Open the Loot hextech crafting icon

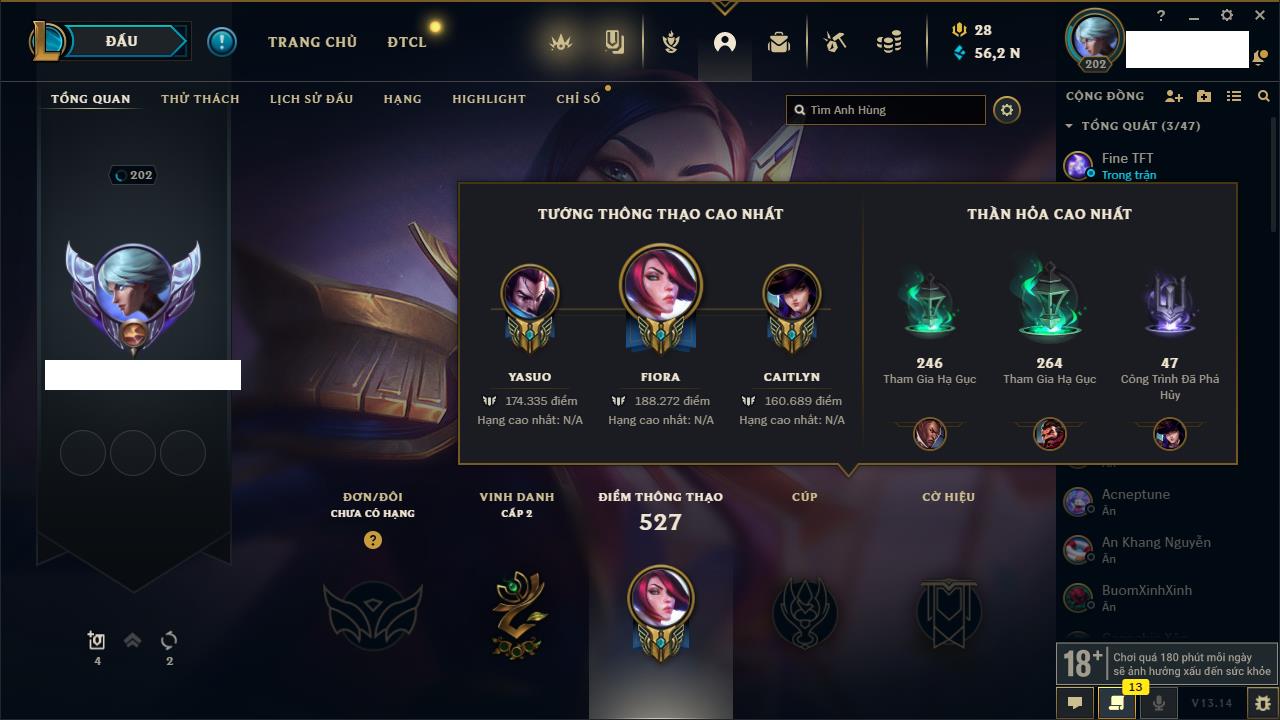[835, 42]
